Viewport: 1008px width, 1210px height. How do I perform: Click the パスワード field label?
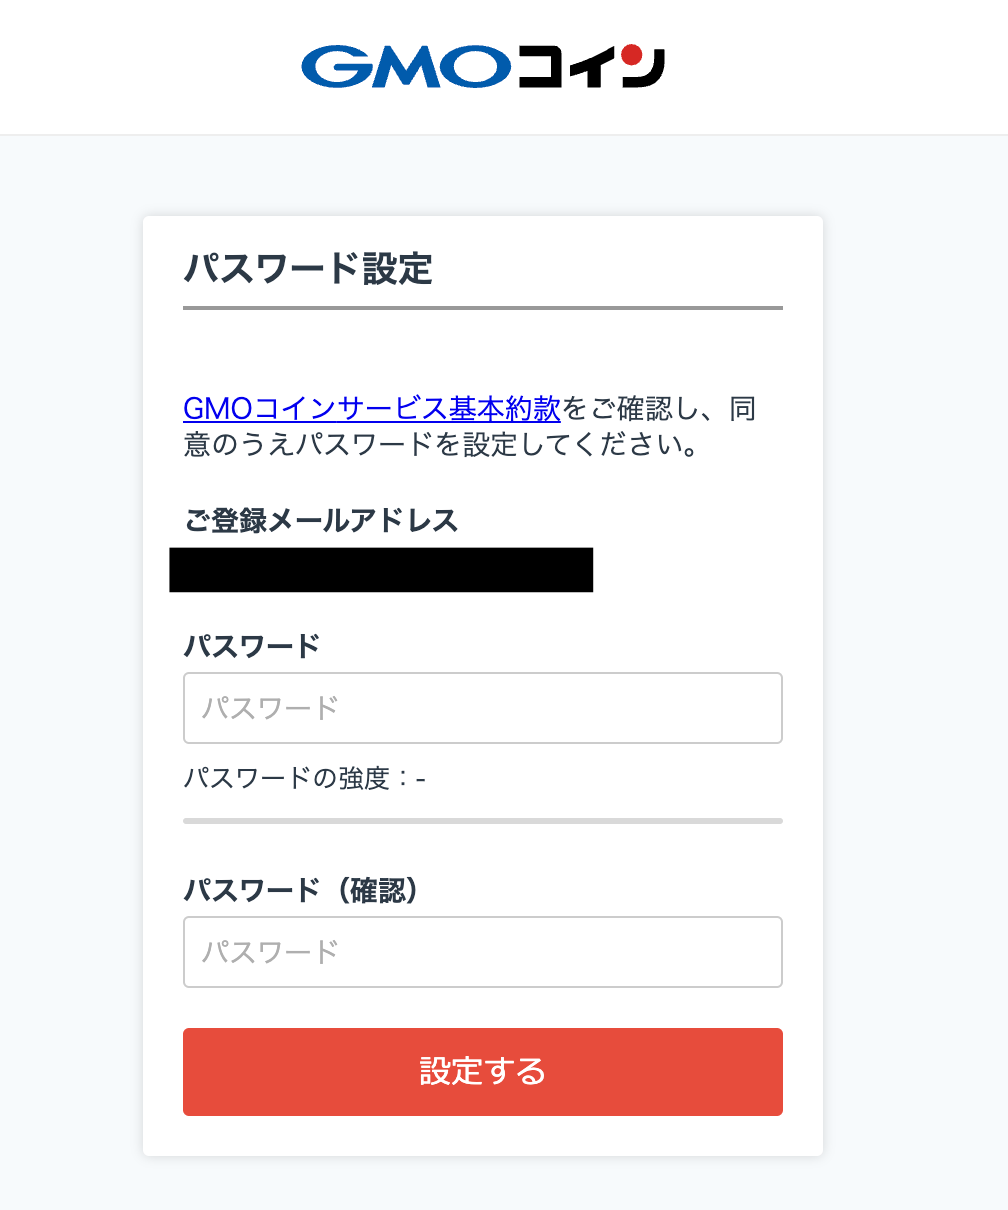(252, 646)
